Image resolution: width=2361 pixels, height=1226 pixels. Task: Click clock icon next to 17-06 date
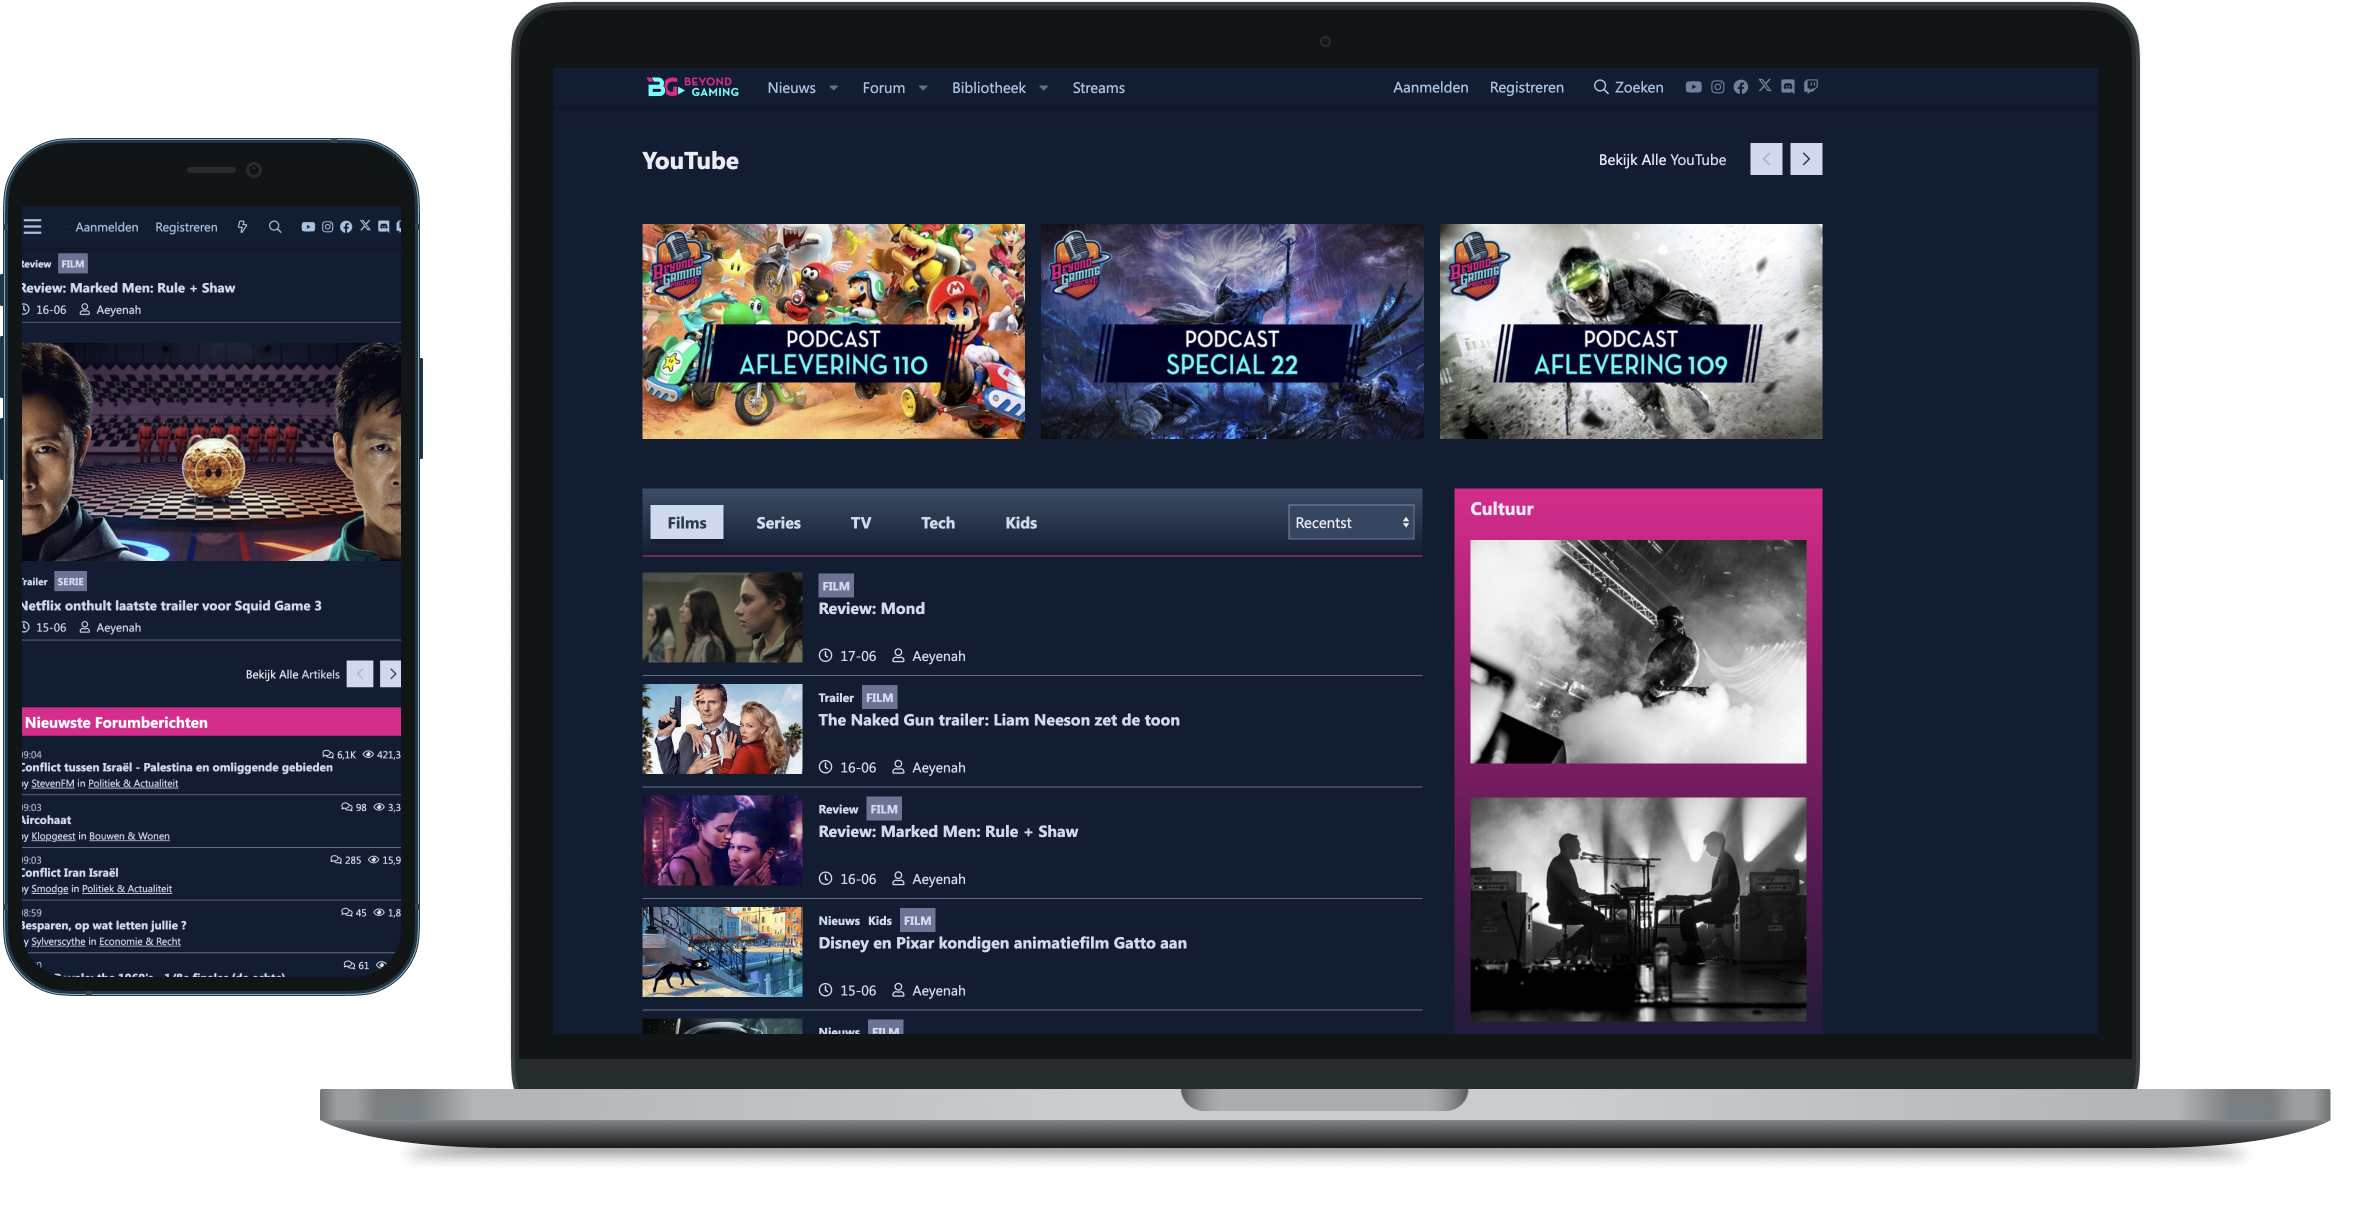click(825, 656)
